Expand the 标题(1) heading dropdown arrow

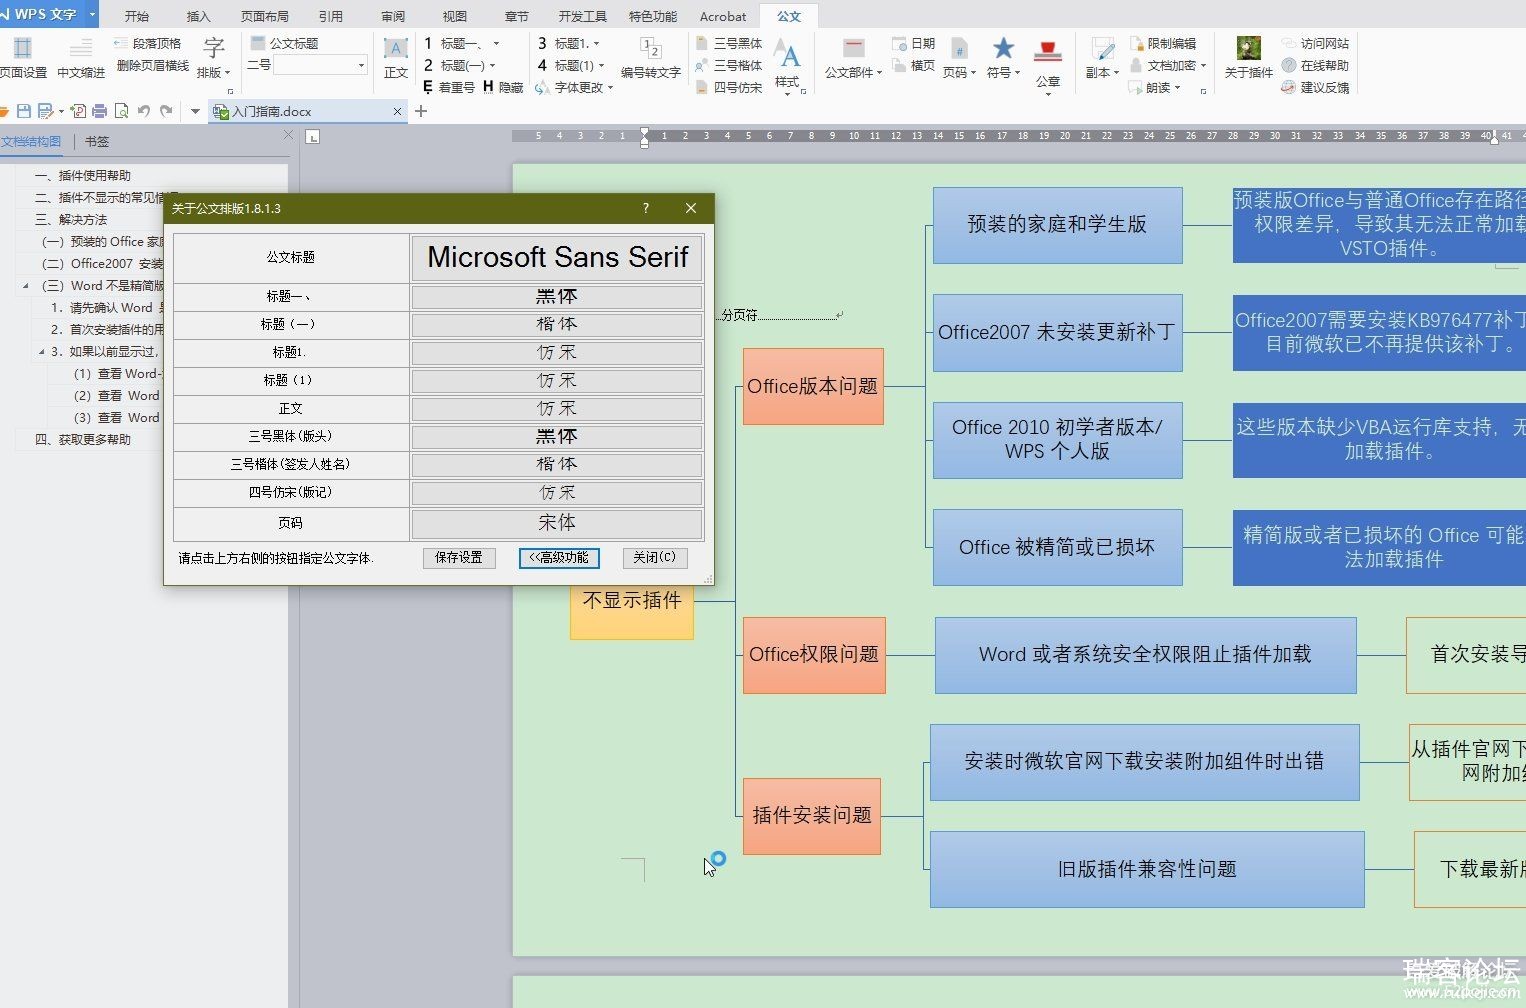click(x=601, y=66)
